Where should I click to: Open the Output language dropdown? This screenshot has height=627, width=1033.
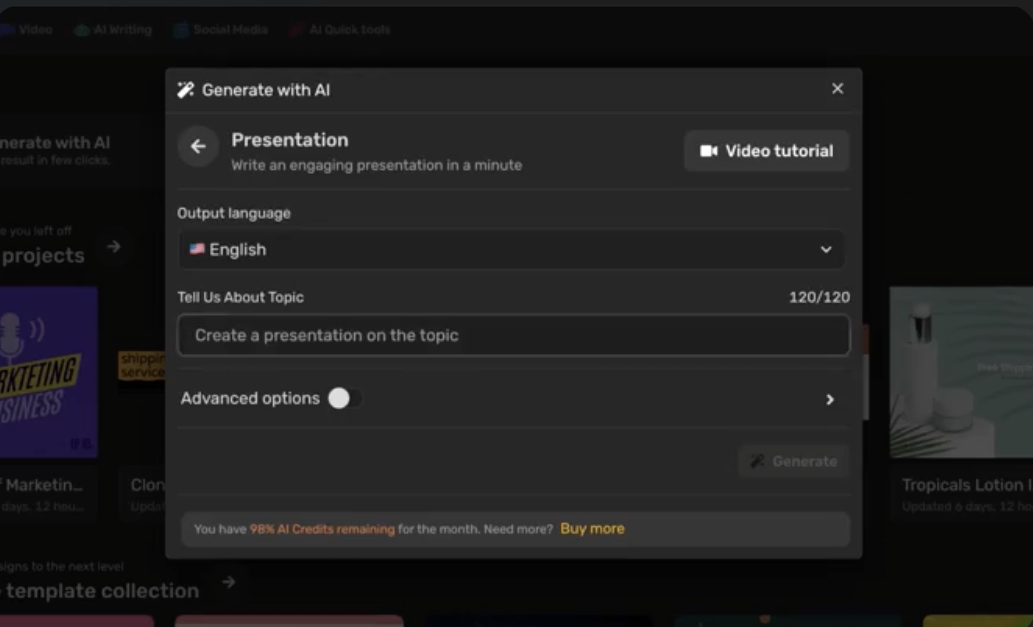click(512, 249)
